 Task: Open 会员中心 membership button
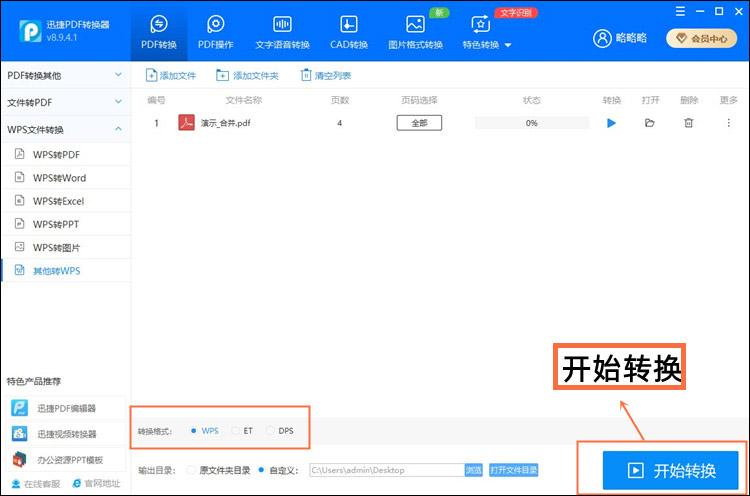click(702, 38)
